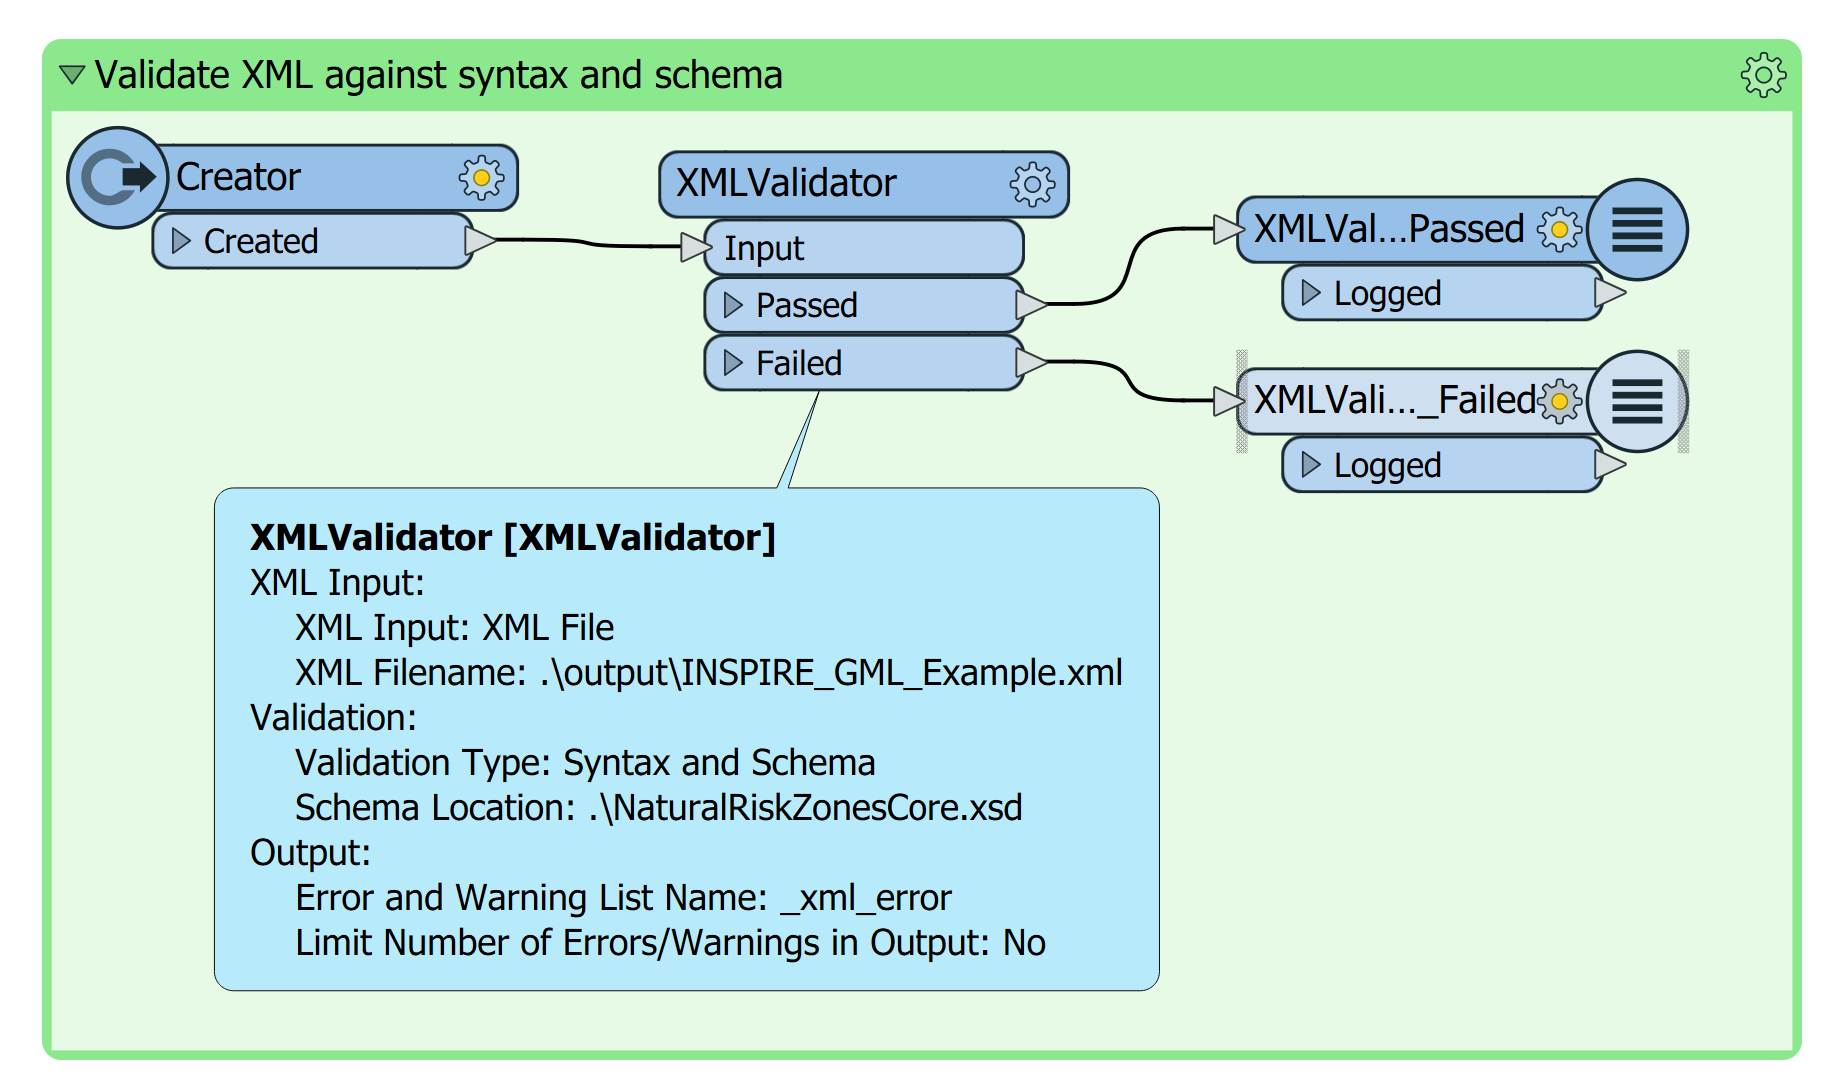Open the XMLValidator gear parameters icon

[1032, 184]
